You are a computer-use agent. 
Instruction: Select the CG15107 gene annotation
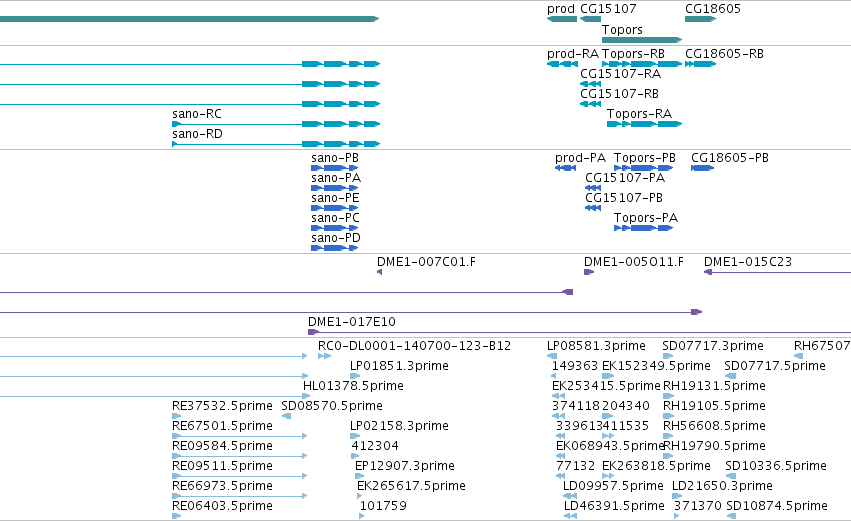[x=590, y=19]
